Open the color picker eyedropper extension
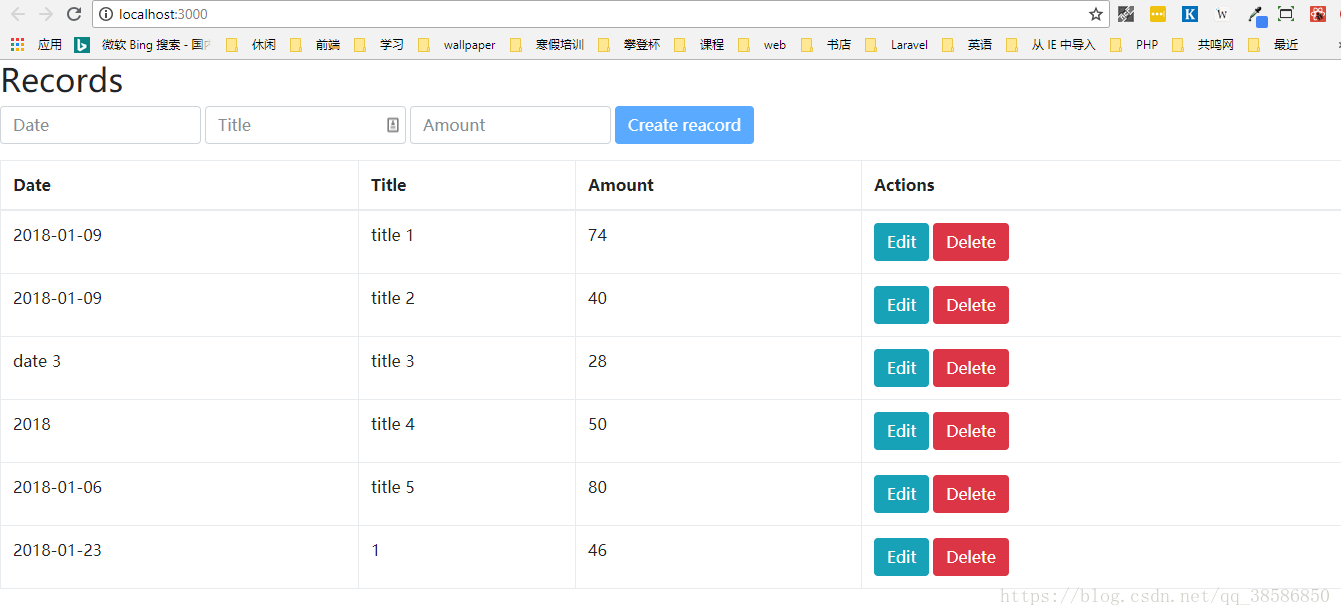Image resolution: width=1341 pixels, height=616 pixels. pos(1256,15)
